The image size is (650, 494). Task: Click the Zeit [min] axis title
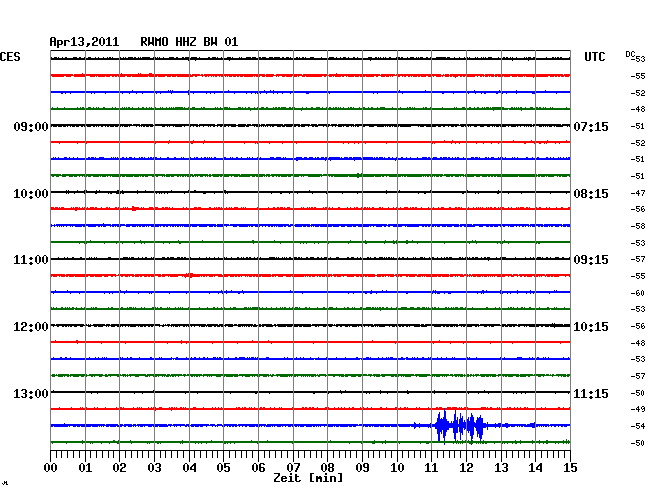(308, 478)
